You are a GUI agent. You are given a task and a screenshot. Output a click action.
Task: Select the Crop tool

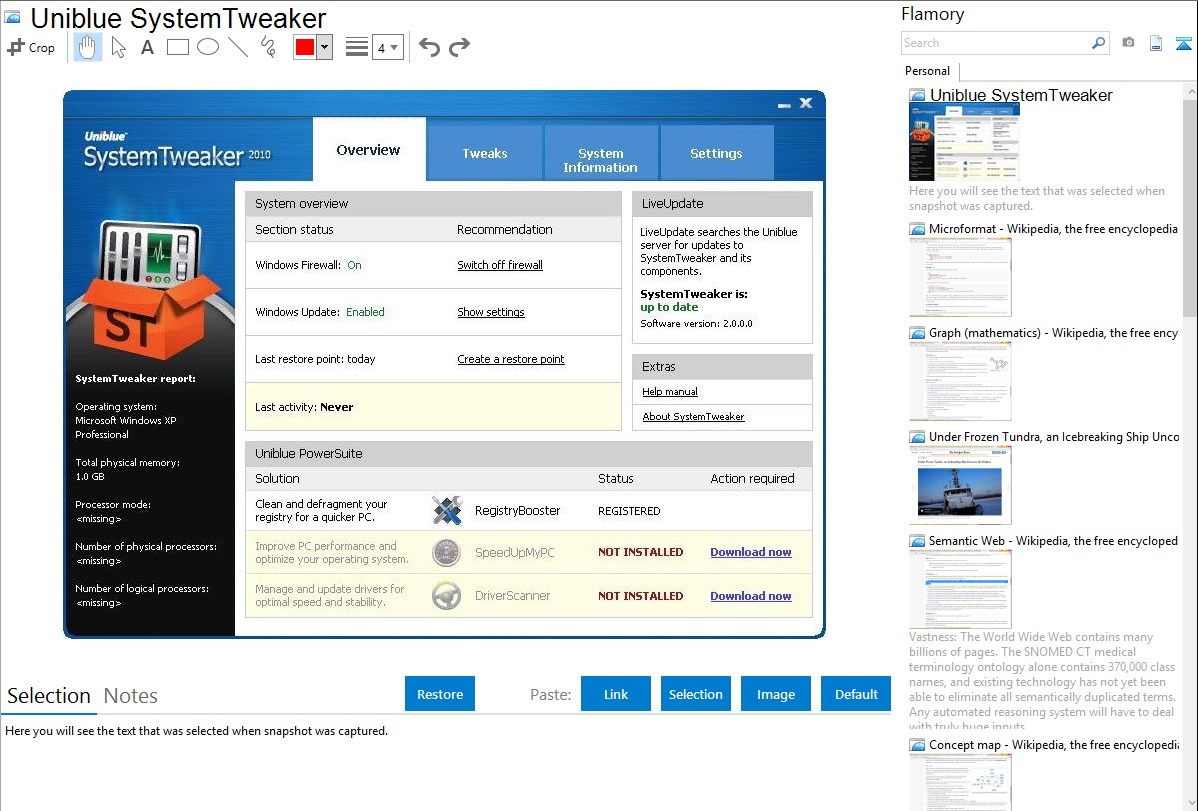point(31,47)
